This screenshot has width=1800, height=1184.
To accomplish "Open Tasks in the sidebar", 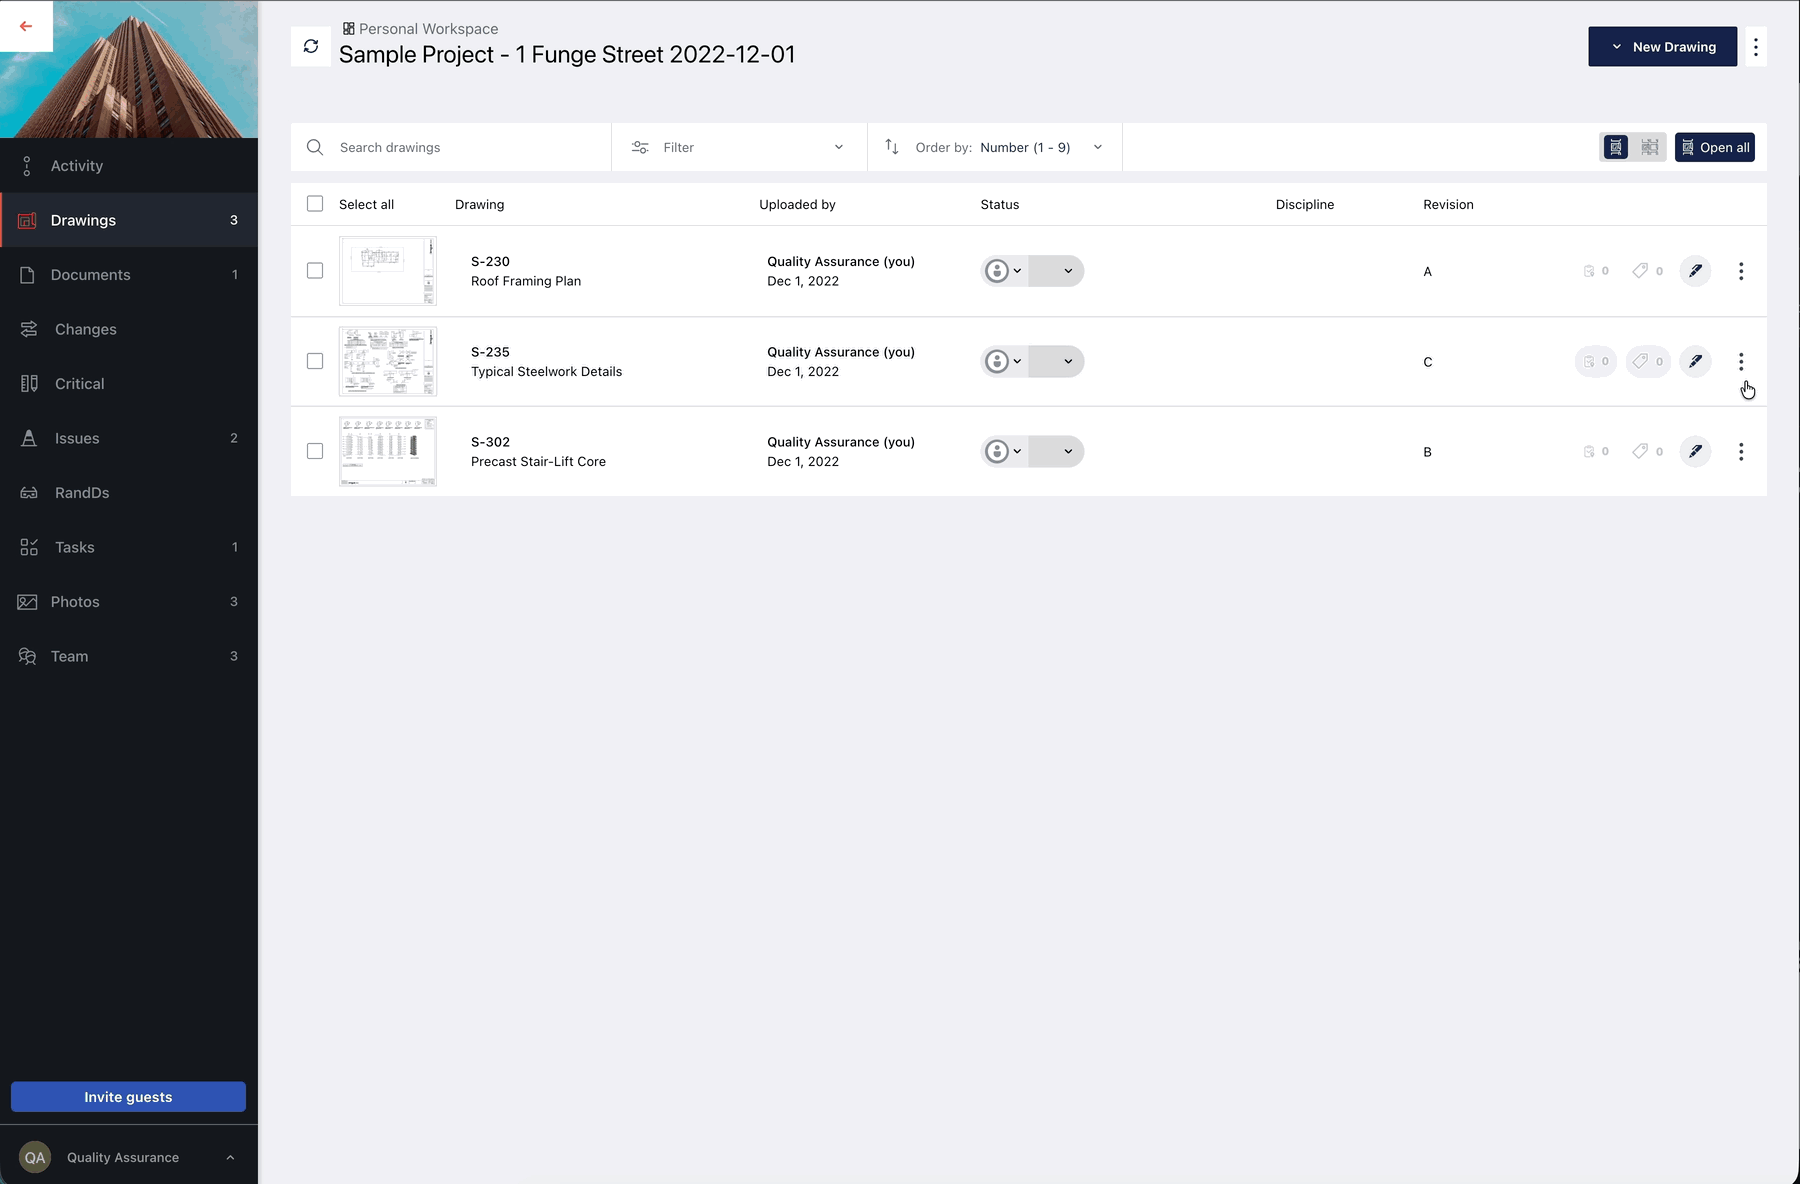I will coord(129,547).
